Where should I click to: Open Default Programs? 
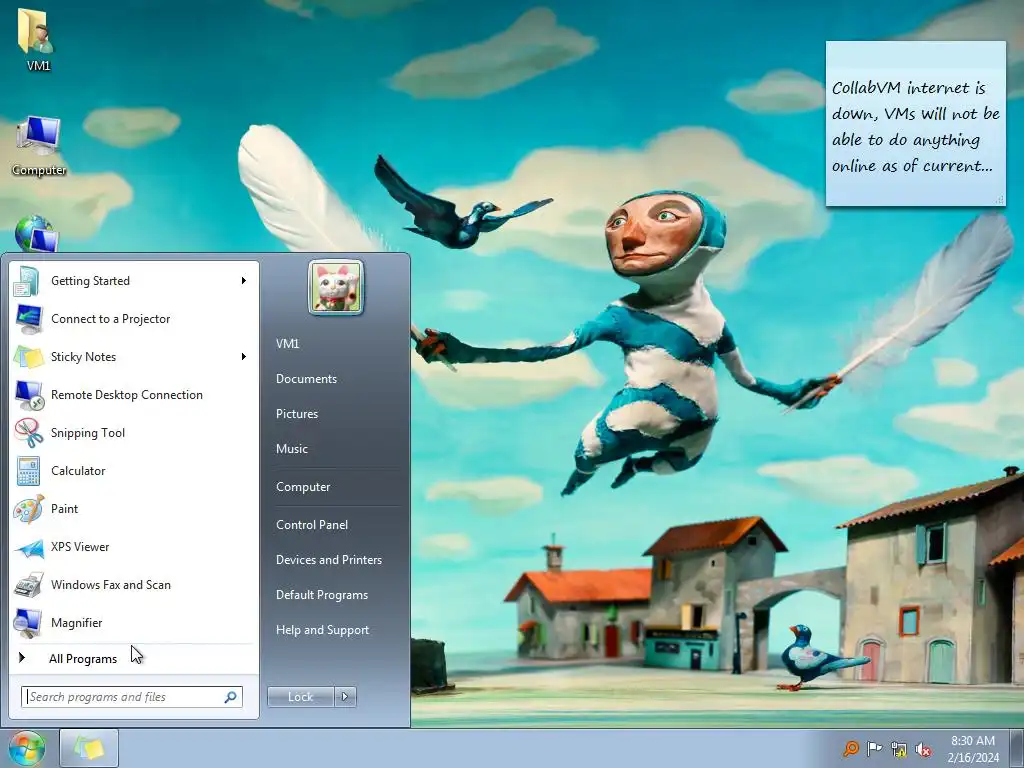click(322, 595)
